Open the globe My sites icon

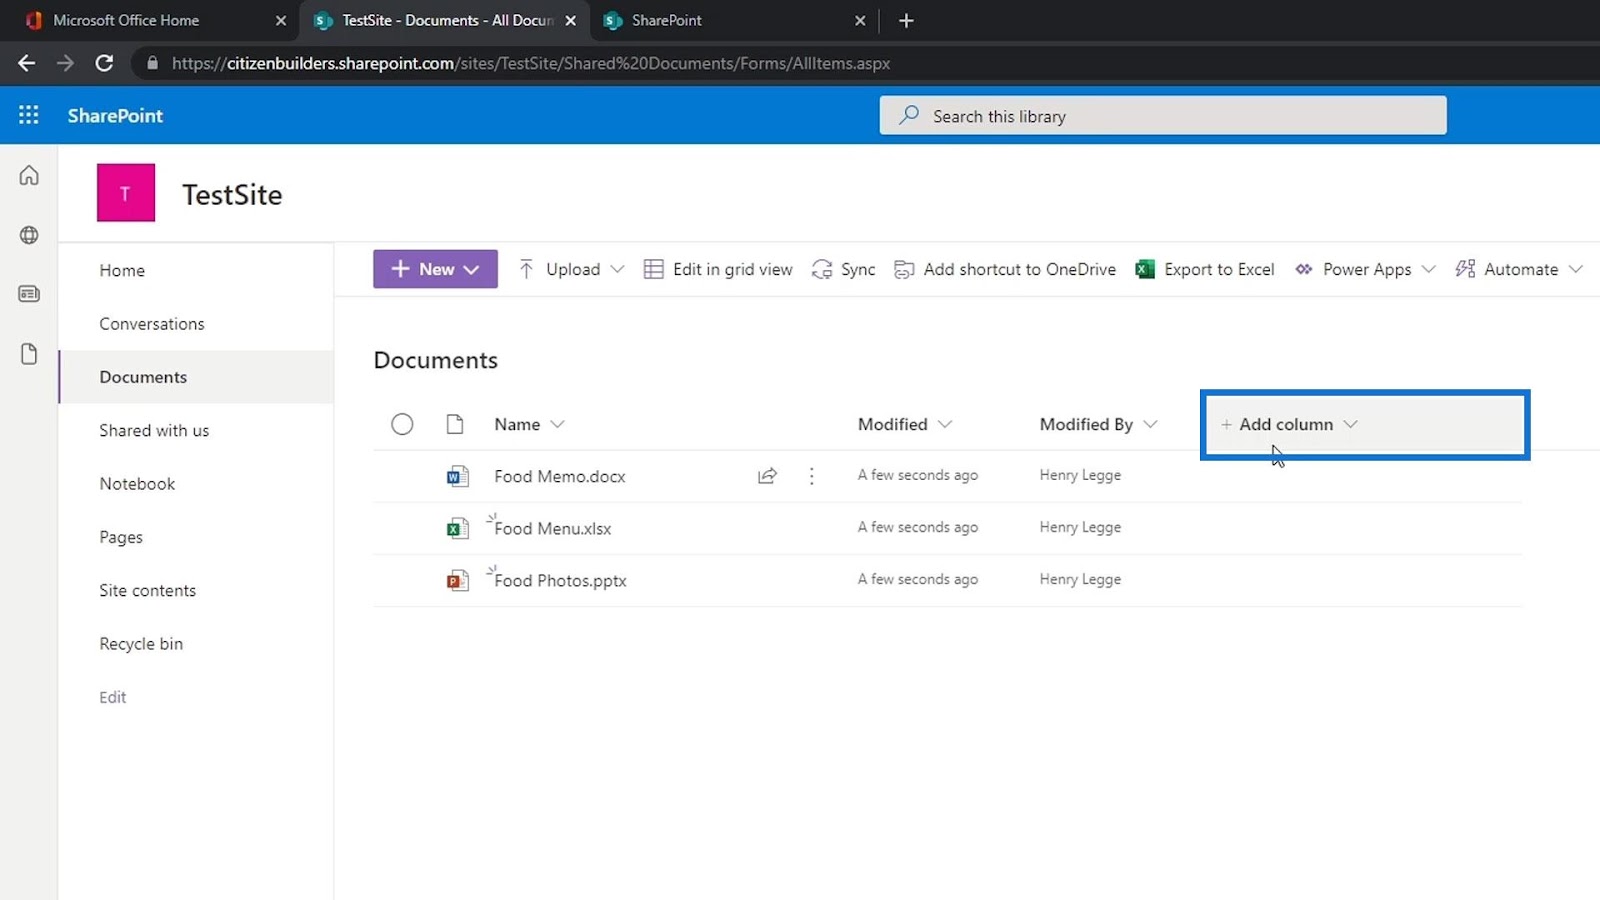pos(29,235)
